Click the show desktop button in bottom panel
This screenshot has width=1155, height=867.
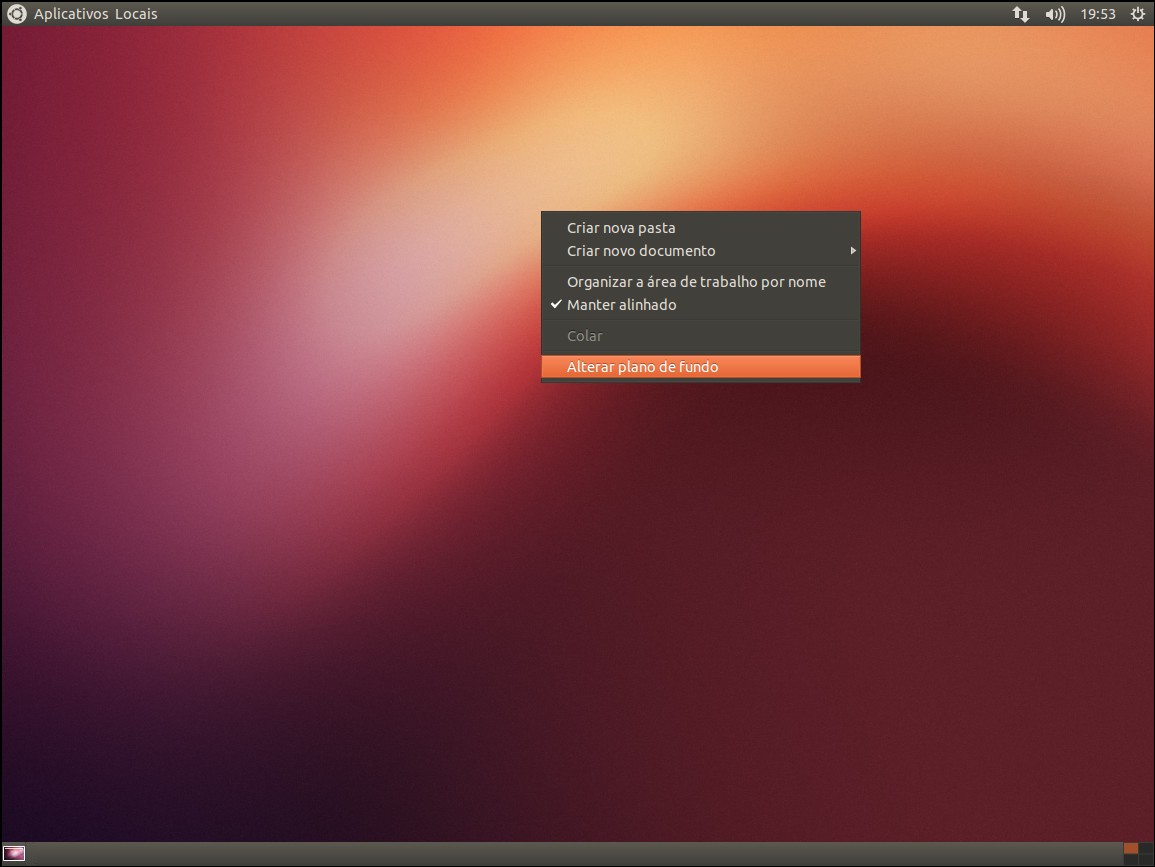[x=14, y=854]
